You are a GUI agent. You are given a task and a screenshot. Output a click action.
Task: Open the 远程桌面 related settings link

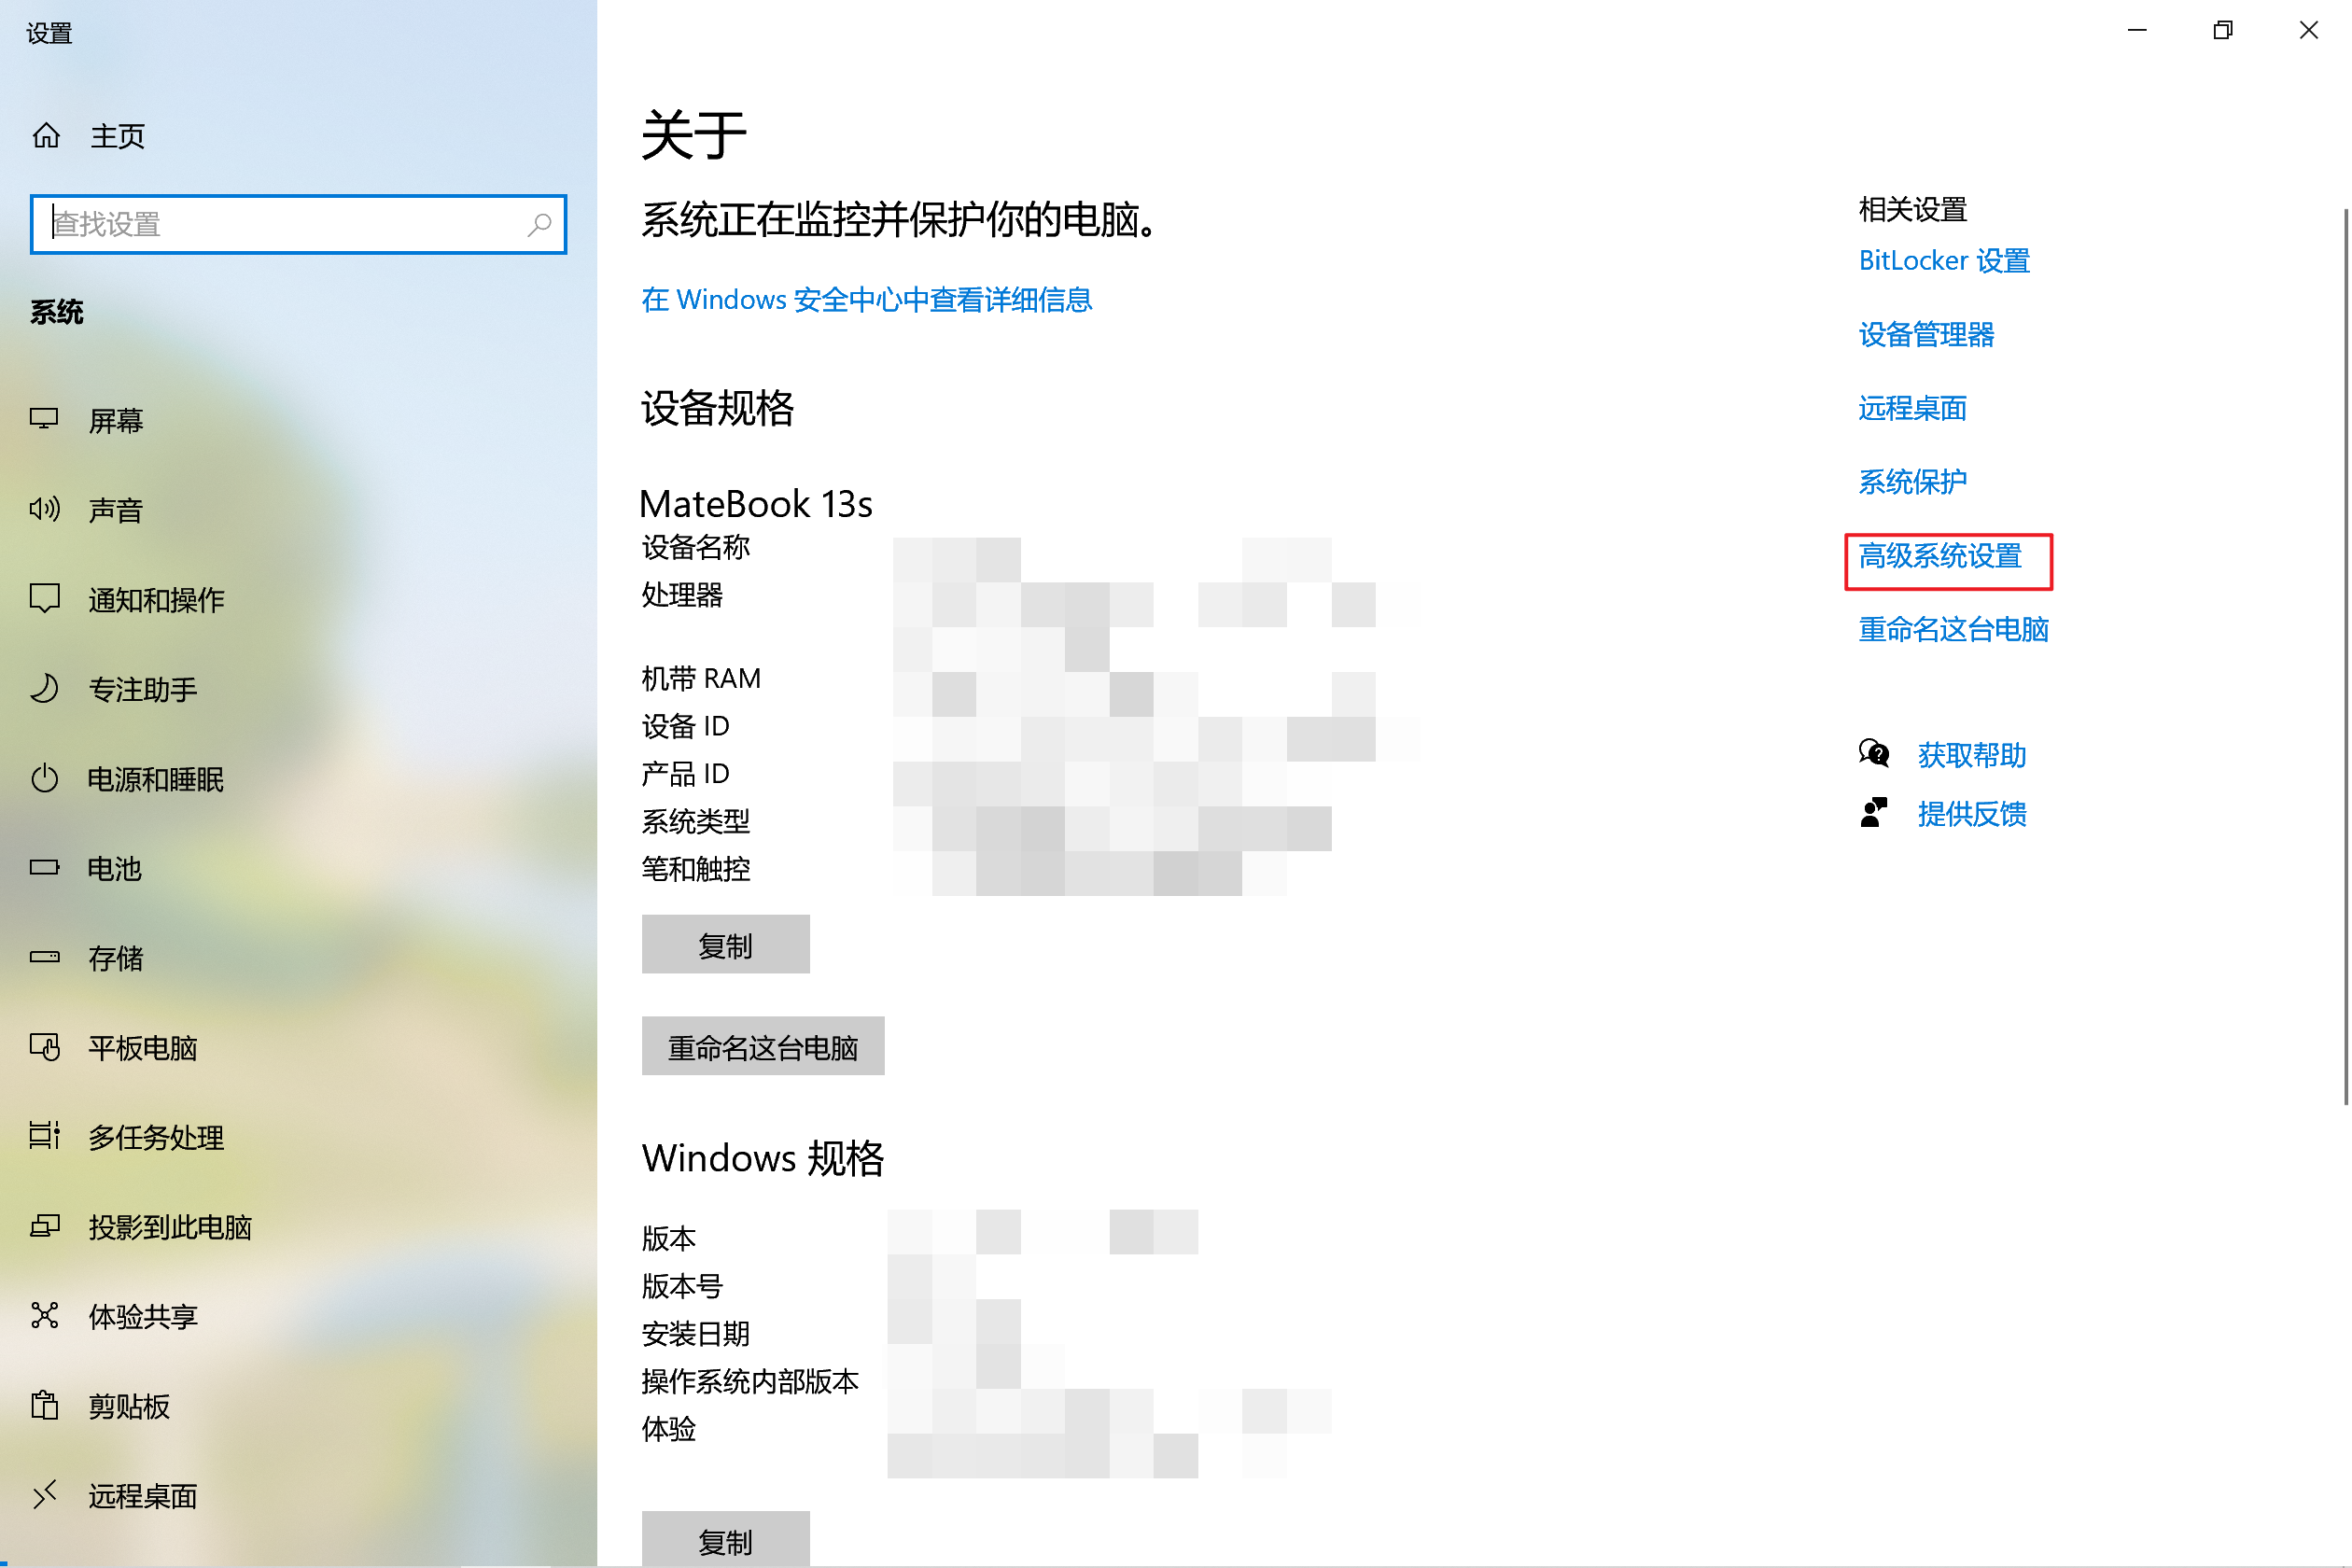click(1912, 408)
